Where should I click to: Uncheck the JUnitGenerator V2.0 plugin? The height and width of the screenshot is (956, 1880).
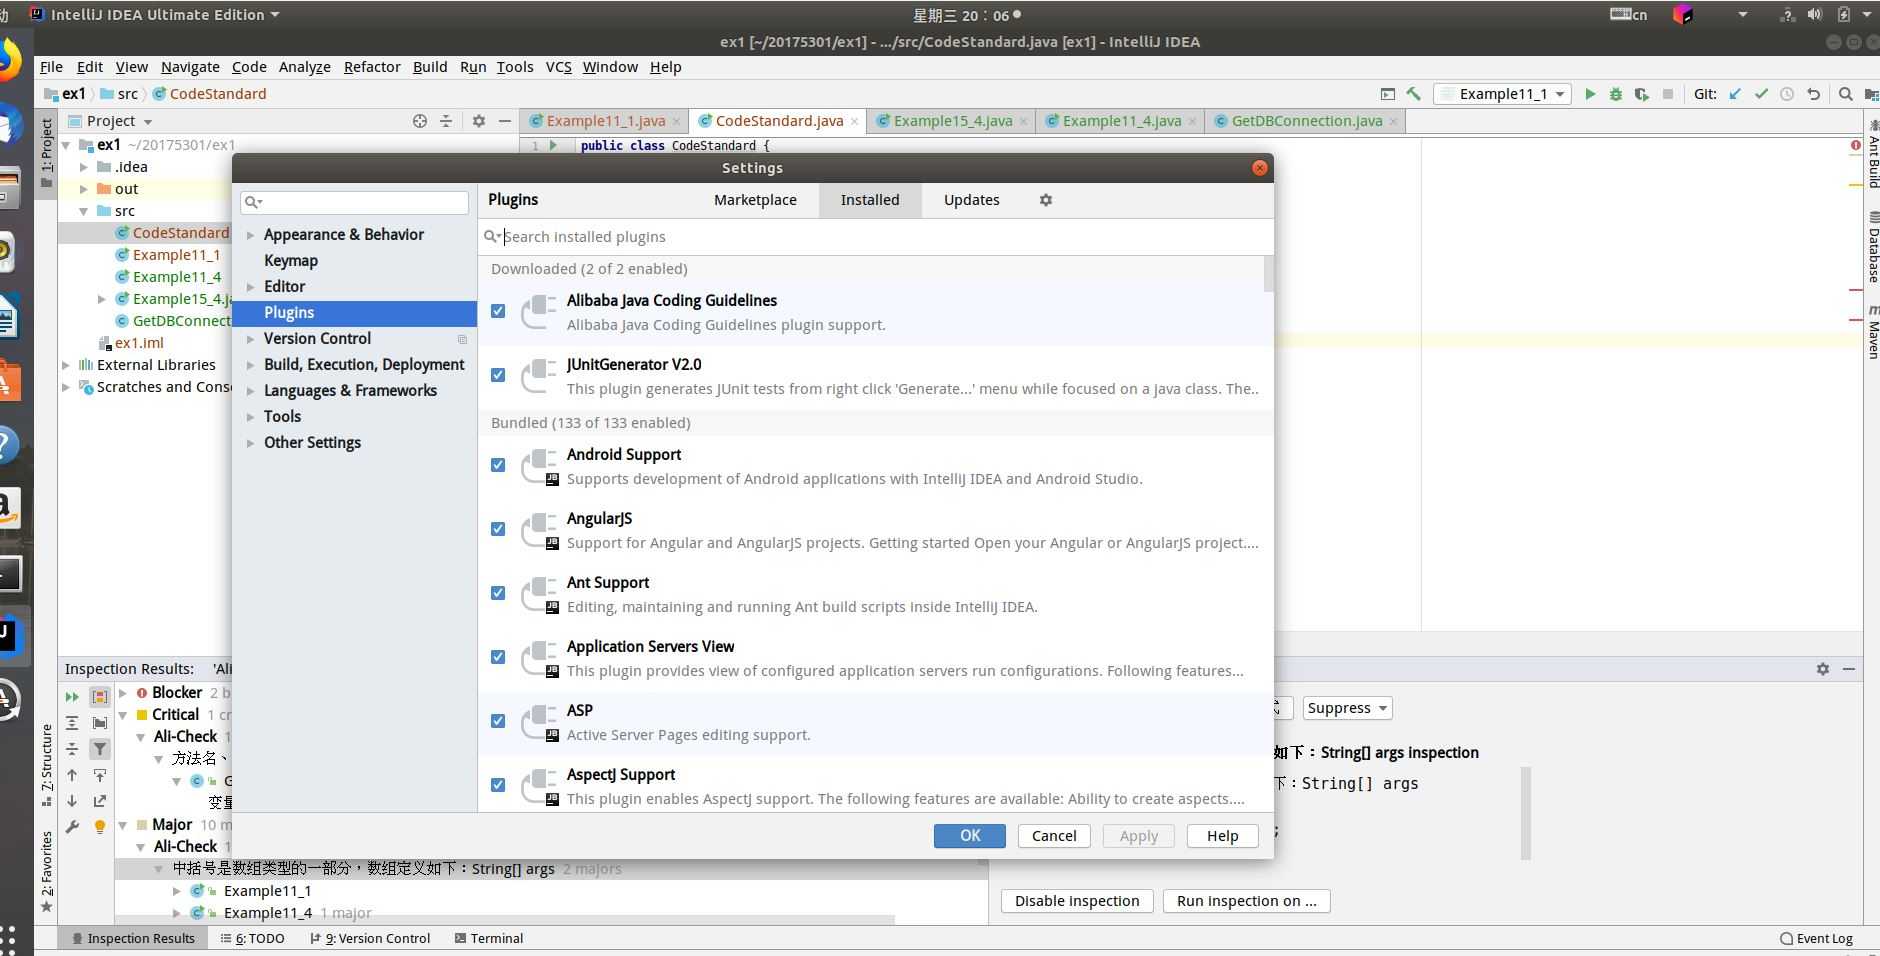pyautogui.click(x=498, y=375)
